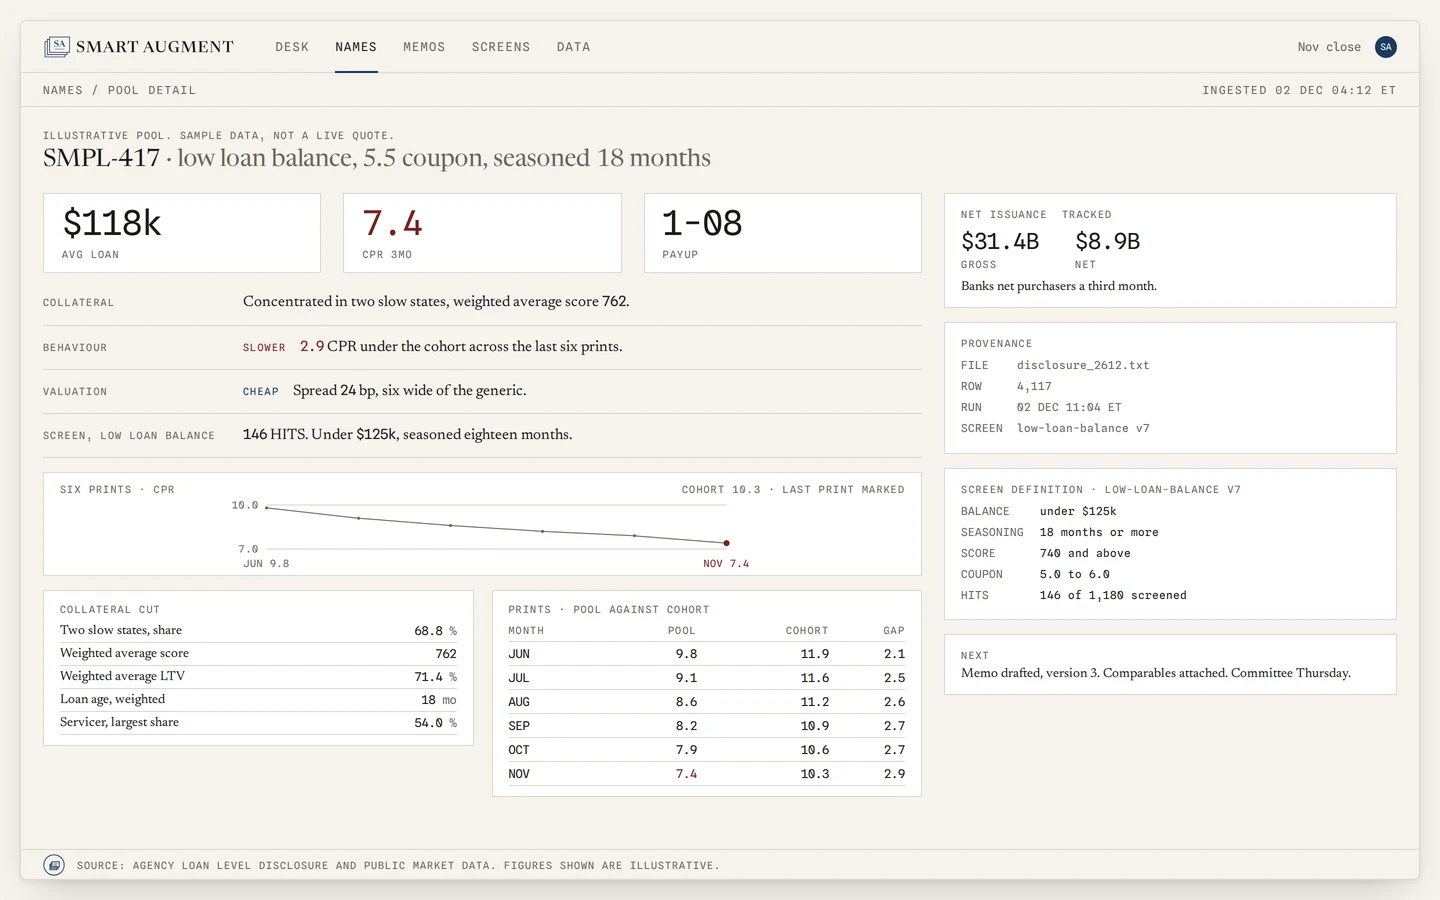Switch to the MEMOS tab
Image resolution: width=1440 pixels, height=900 pixels.
tap(424, 47)
